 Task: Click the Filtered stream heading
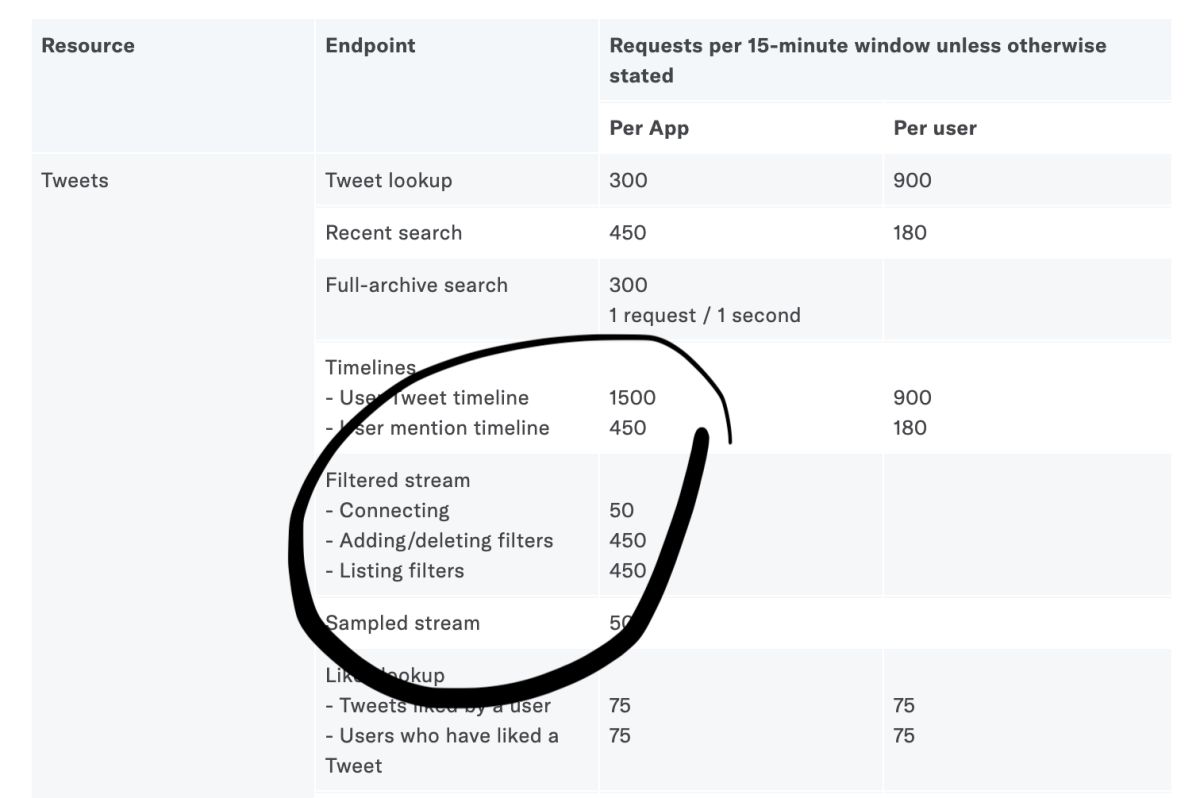pos(398,480)
